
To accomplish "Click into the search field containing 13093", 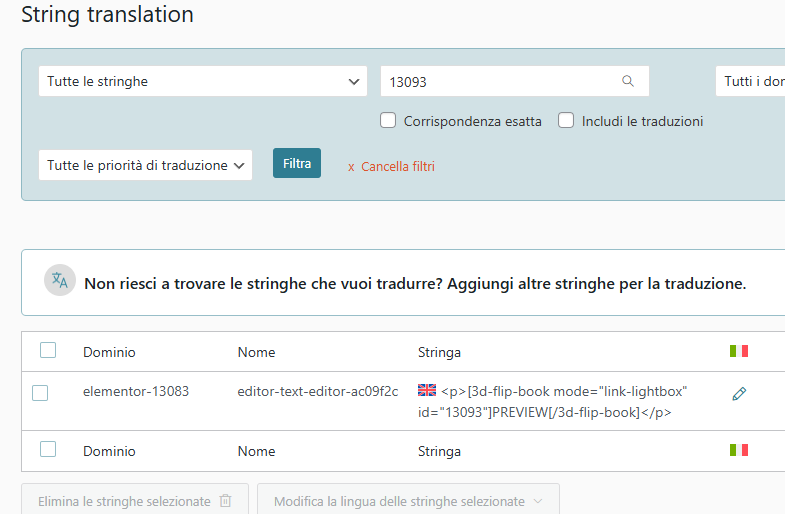I will point(500,82).
